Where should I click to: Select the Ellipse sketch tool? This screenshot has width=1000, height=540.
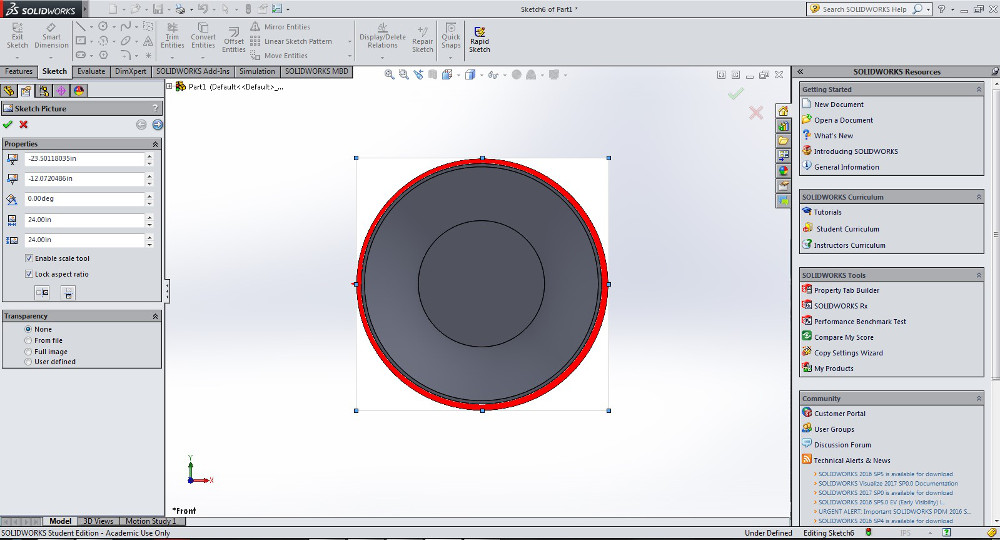(x=126, y=41)
